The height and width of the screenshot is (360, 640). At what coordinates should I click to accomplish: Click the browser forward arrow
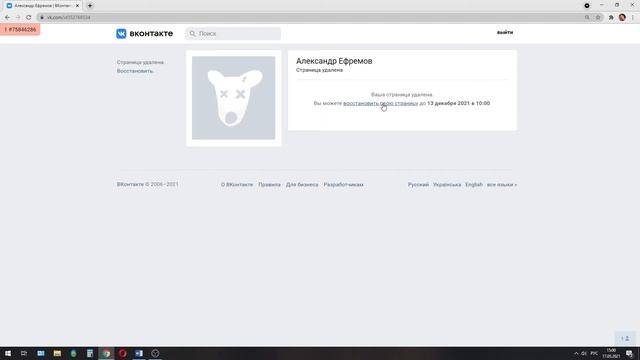click(x=18, y=18)
